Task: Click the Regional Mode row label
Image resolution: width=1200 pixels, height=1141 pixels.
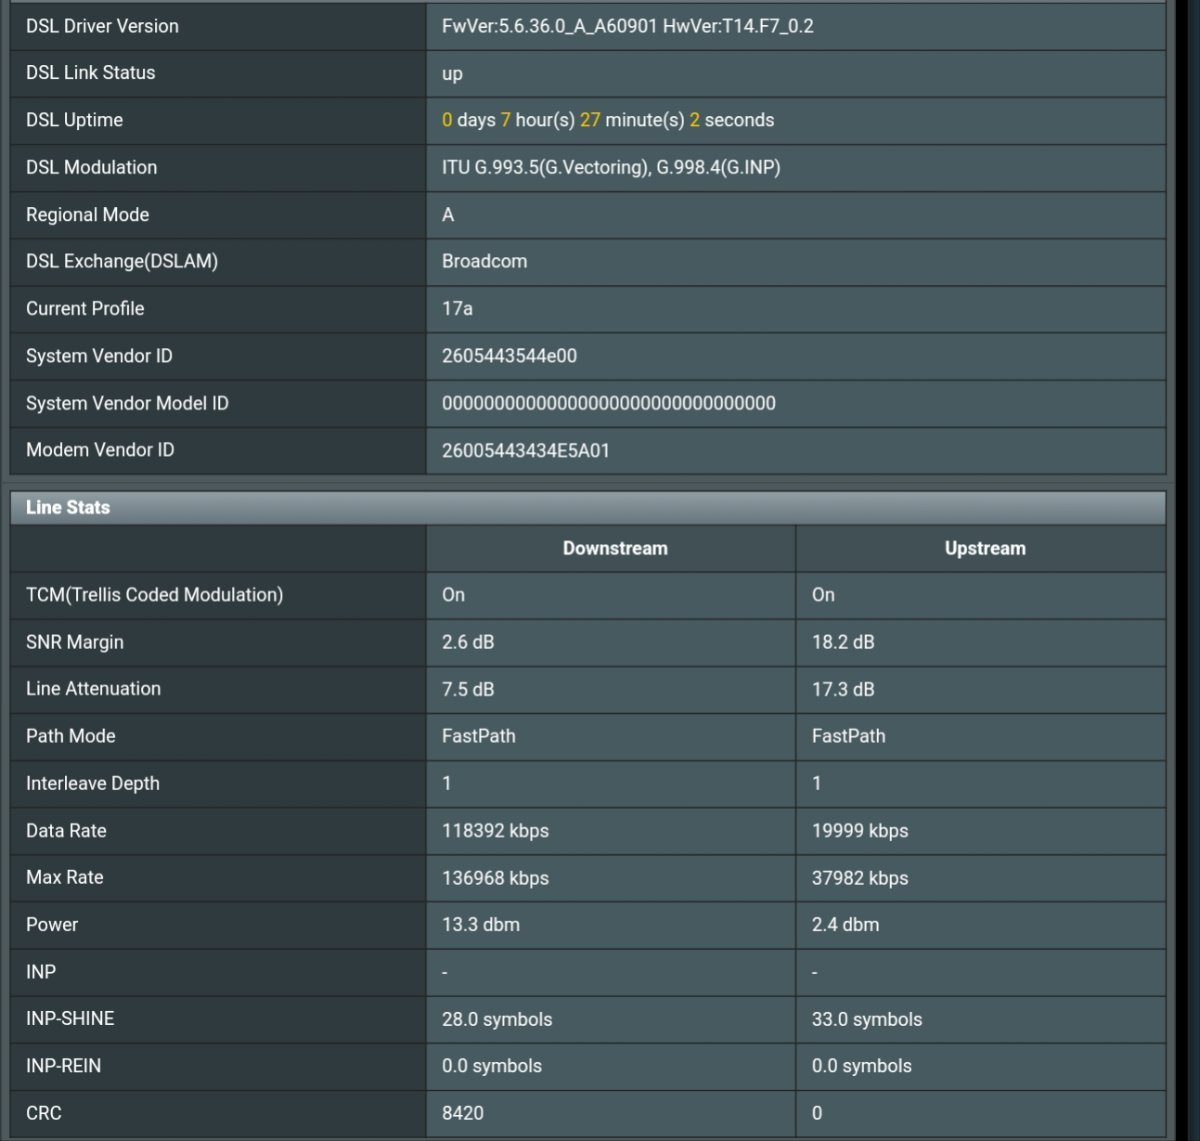Action: pyautogui.click(x=87, y=215)
